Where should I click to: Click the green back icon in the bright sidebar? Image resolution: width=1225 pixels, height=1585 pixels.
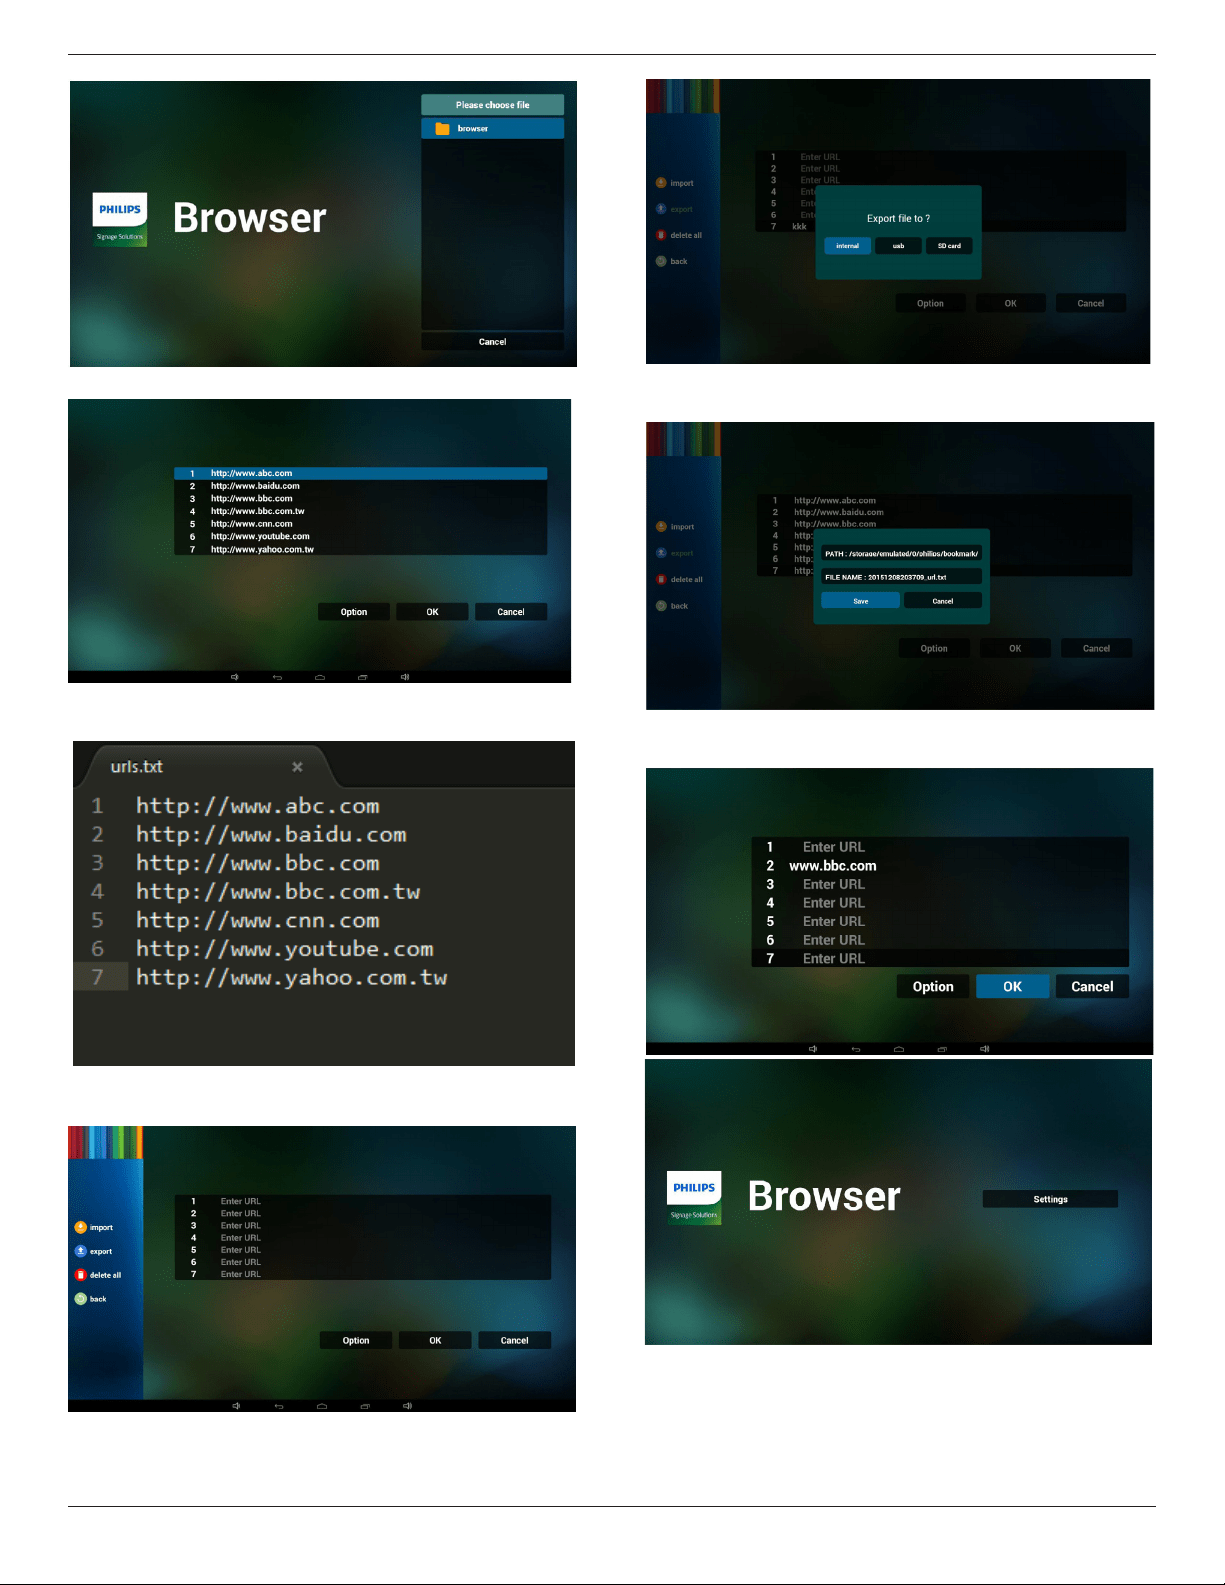81,1299
